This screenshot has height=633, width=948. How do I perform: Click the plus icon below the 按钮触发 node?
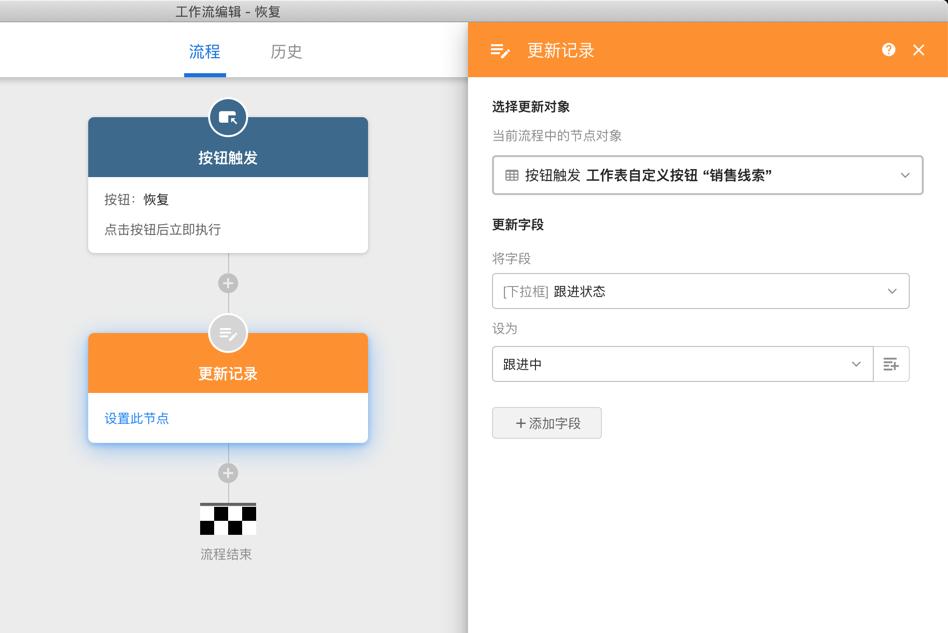(228, 283)
